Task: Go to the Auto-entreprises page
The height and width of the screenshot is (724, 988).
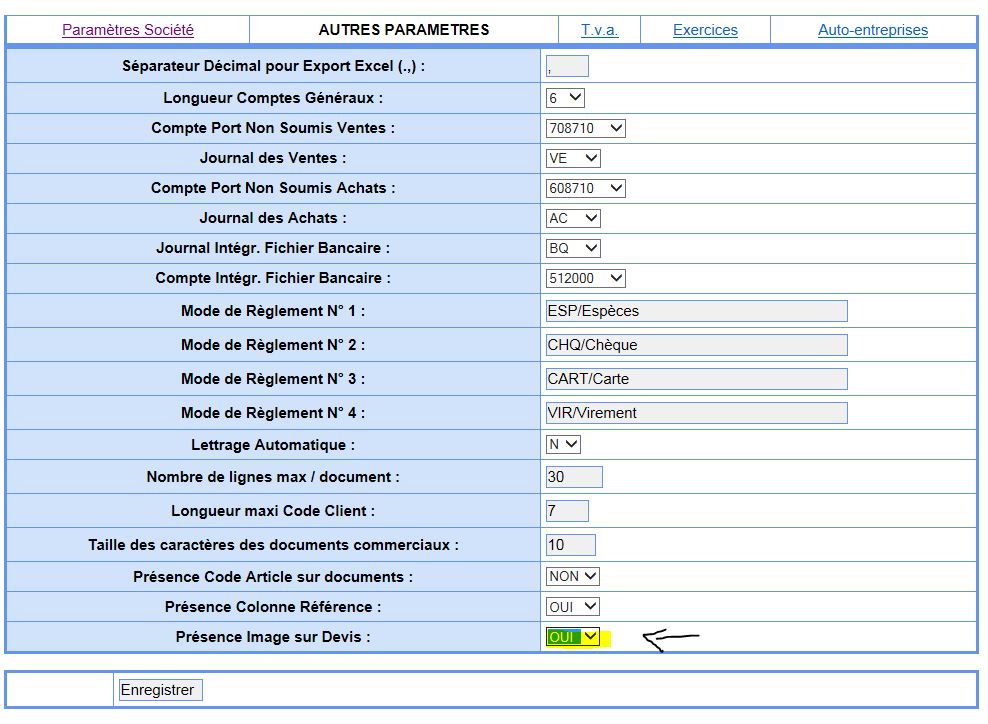Action: (872, 30)
